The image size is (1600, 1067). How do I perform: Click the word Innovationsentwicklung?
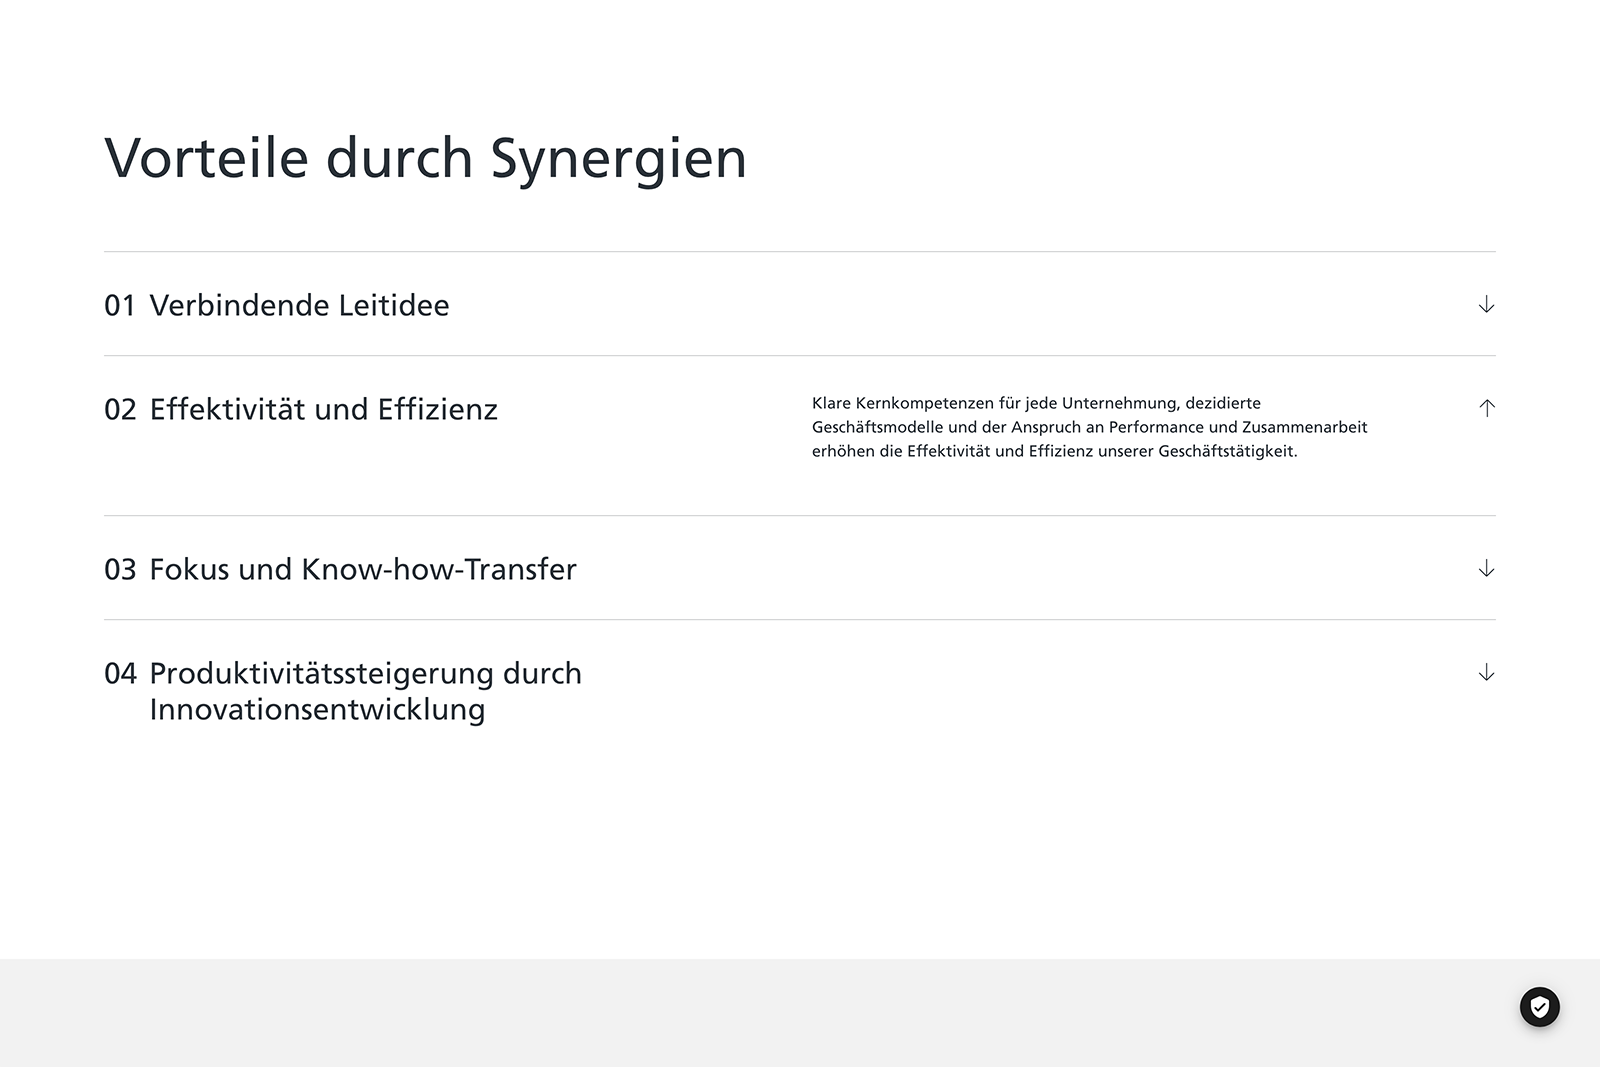[317, 709]
